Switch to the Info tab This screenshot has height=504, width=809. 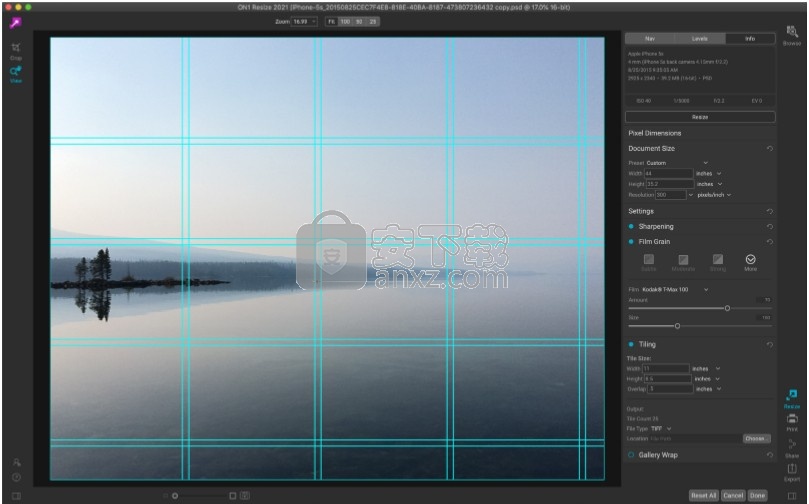[750, 39]
